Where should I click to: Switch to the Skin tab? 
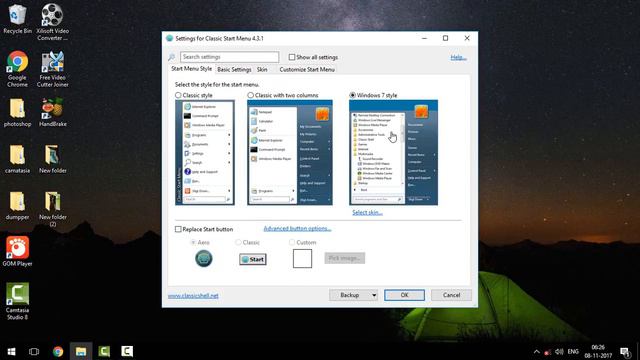point(262,69)
